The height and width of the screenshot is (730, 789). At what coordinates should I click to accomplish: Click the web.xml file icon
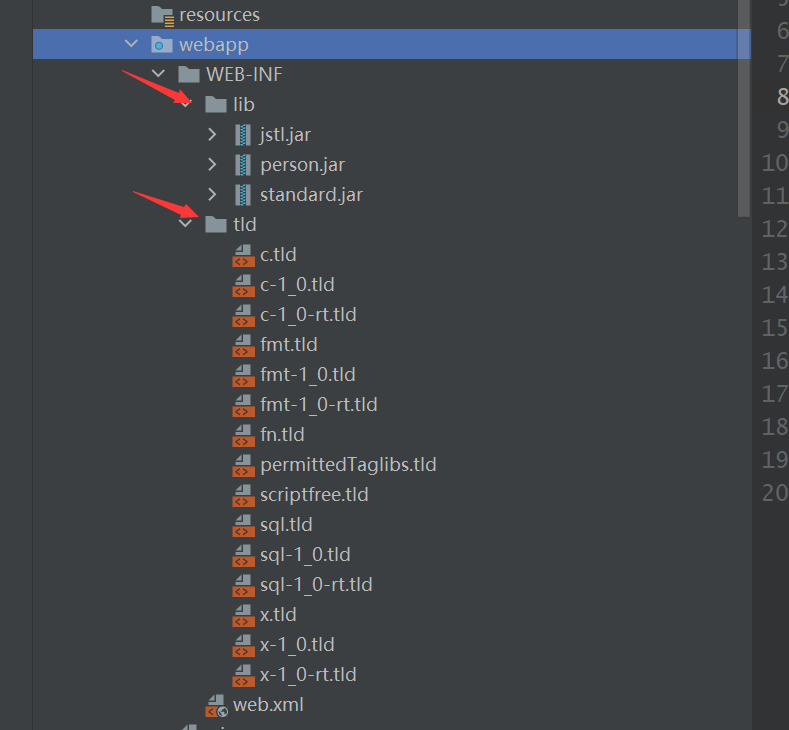point(216,705)
